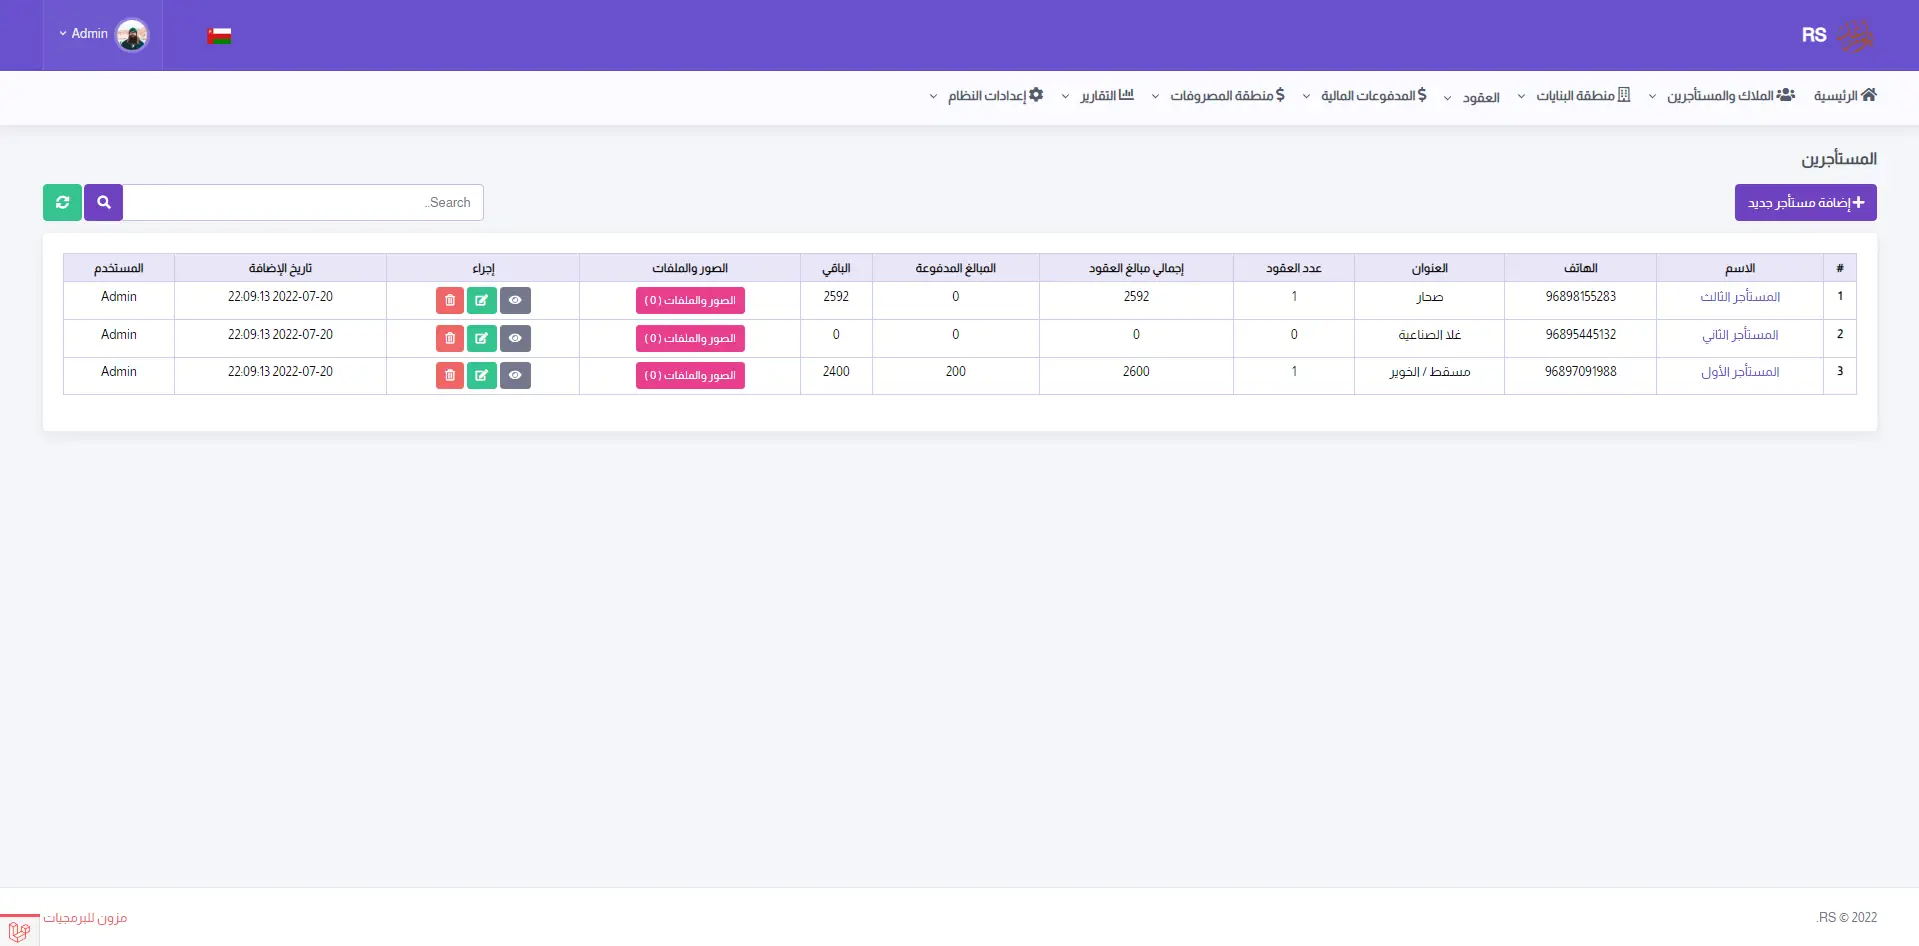View row 2 tenant with eye icon
Screen dimensions: 1919x946
tap(515, 338)
